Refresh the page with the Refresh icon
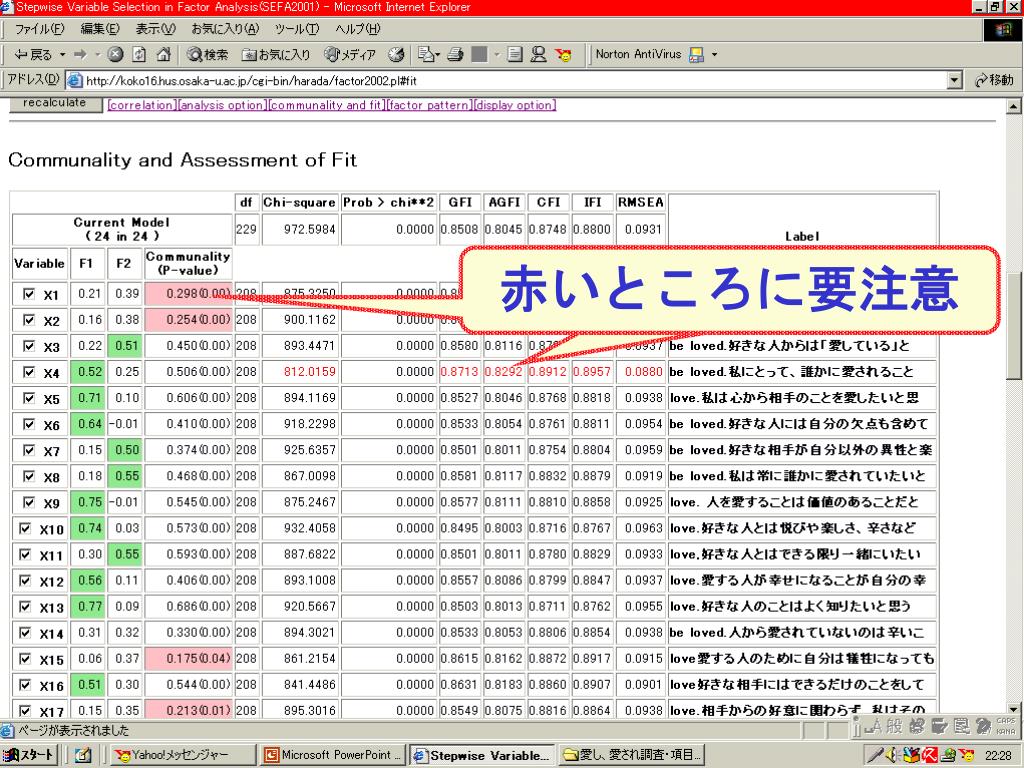 pyautogui.click(x=139, y=55)
